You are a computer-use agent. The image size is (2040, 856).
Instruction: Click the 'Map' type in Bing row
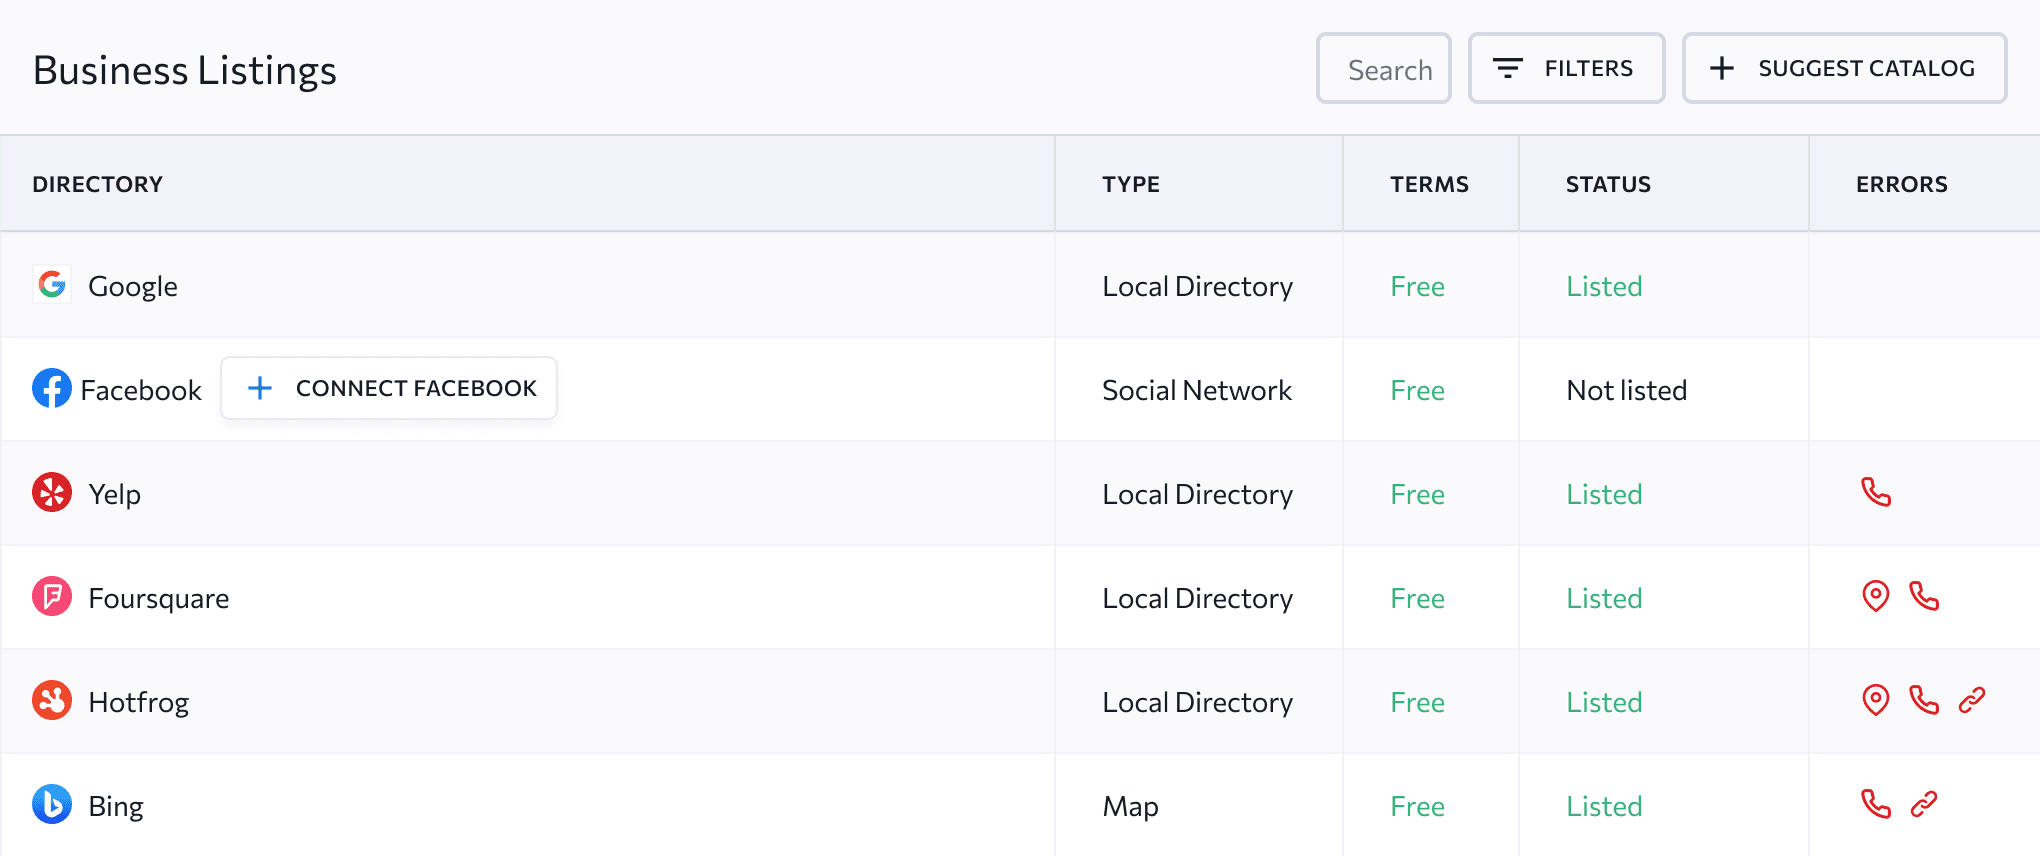(x=1130, y=807)
